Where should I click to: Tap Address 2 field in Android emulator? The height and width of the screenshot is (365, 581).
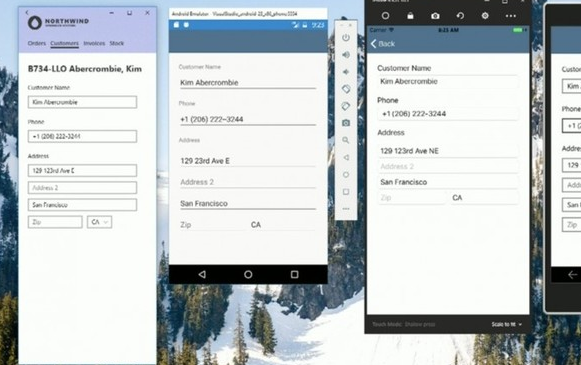(x=248, y=182)
